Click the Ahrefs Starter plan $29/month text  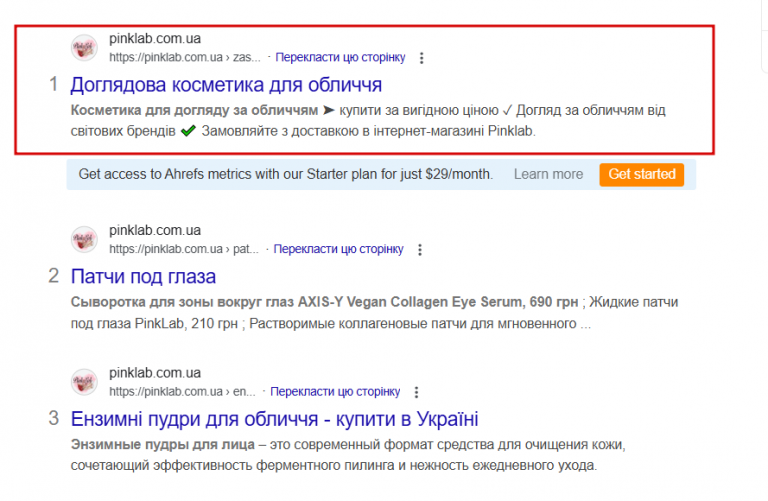click(x=286, y=174)
